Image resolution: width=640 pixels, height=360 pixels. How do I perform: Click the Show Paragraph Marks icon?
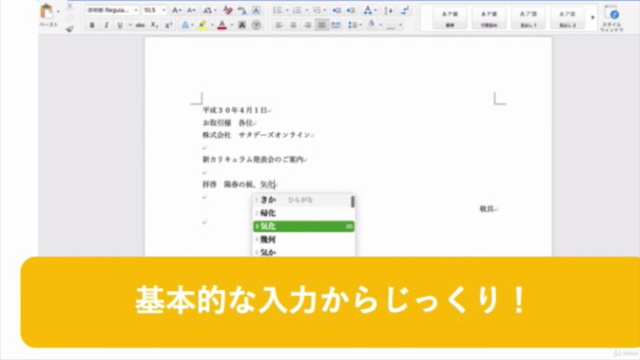click(405, 10)
